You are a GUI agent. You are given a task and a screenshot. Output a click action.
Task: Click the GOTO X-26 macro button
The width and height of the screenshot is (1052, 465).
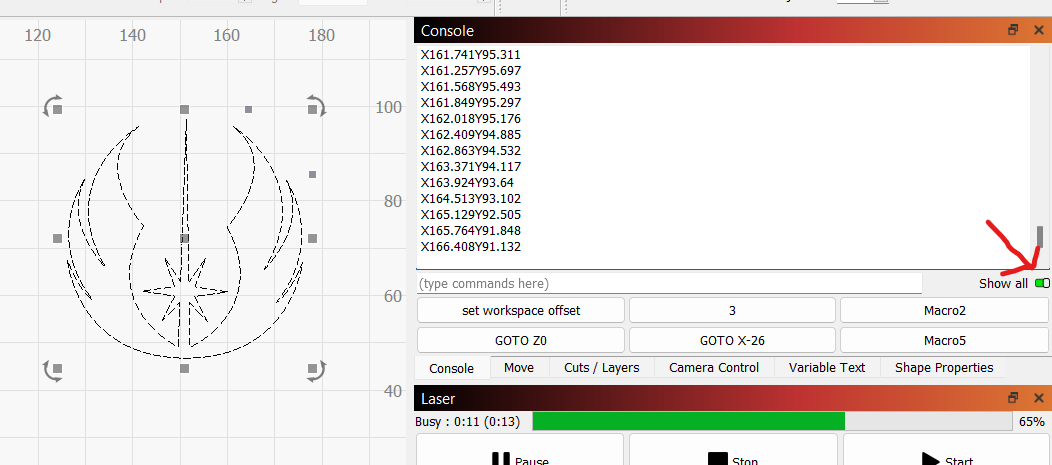coord(732,340)
